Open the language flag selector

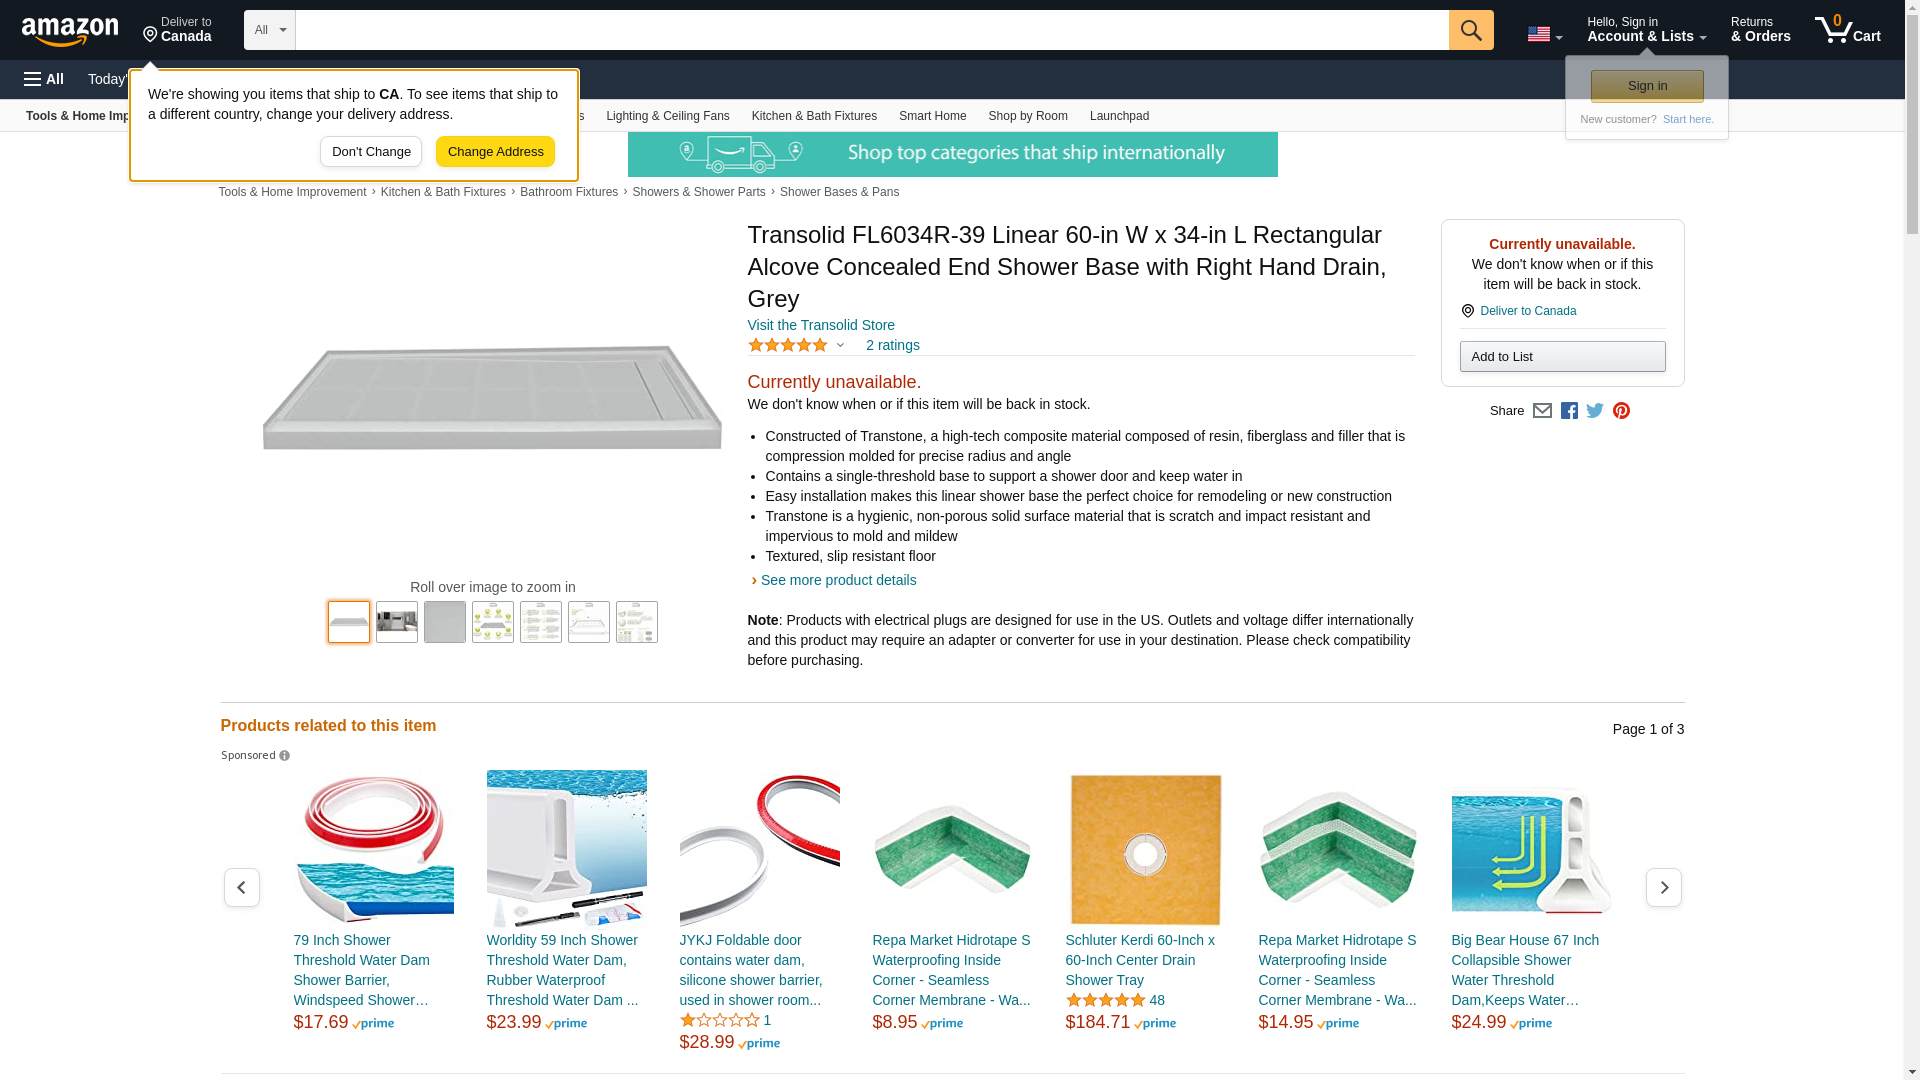click(1544, 34)
